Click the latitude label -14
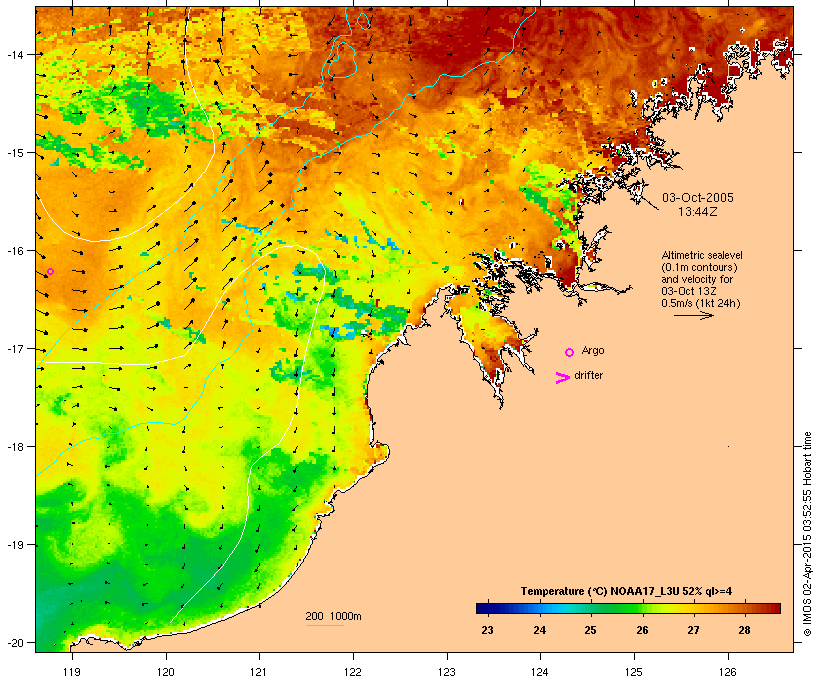This screenshot has width=820, height=680. [15, 54]
